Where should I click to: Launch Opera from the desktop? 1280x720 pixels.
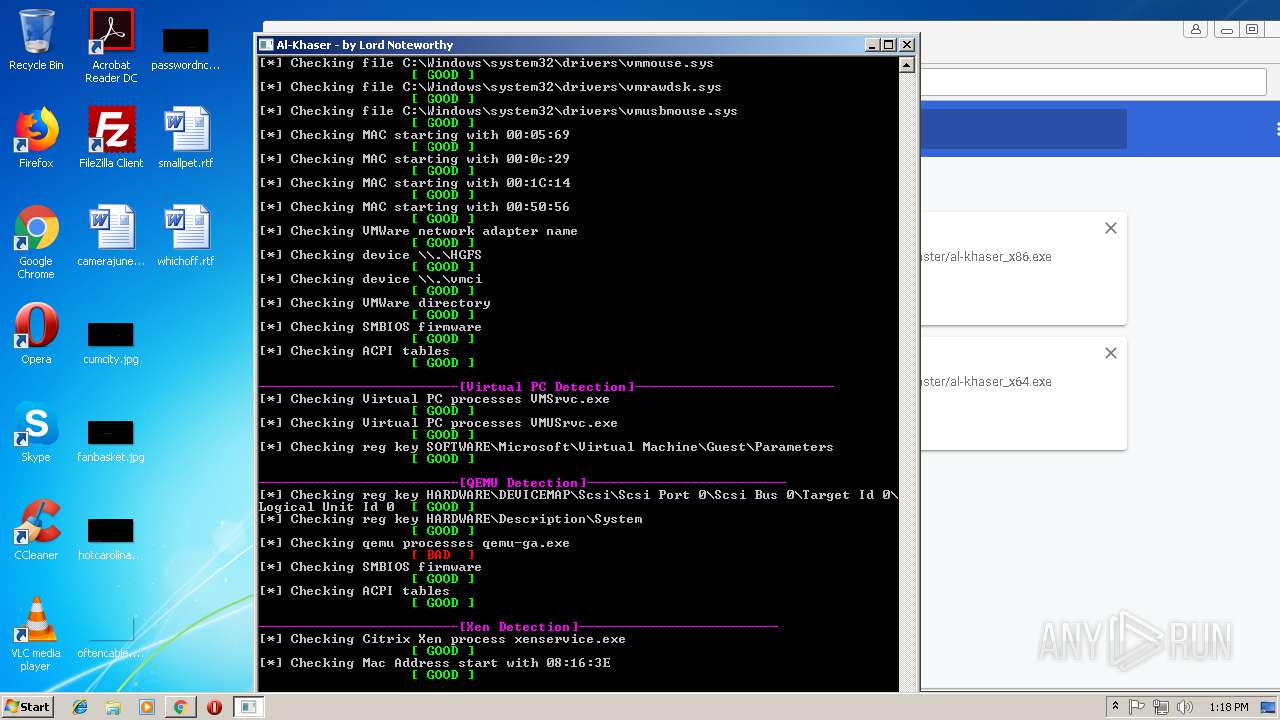36,334
